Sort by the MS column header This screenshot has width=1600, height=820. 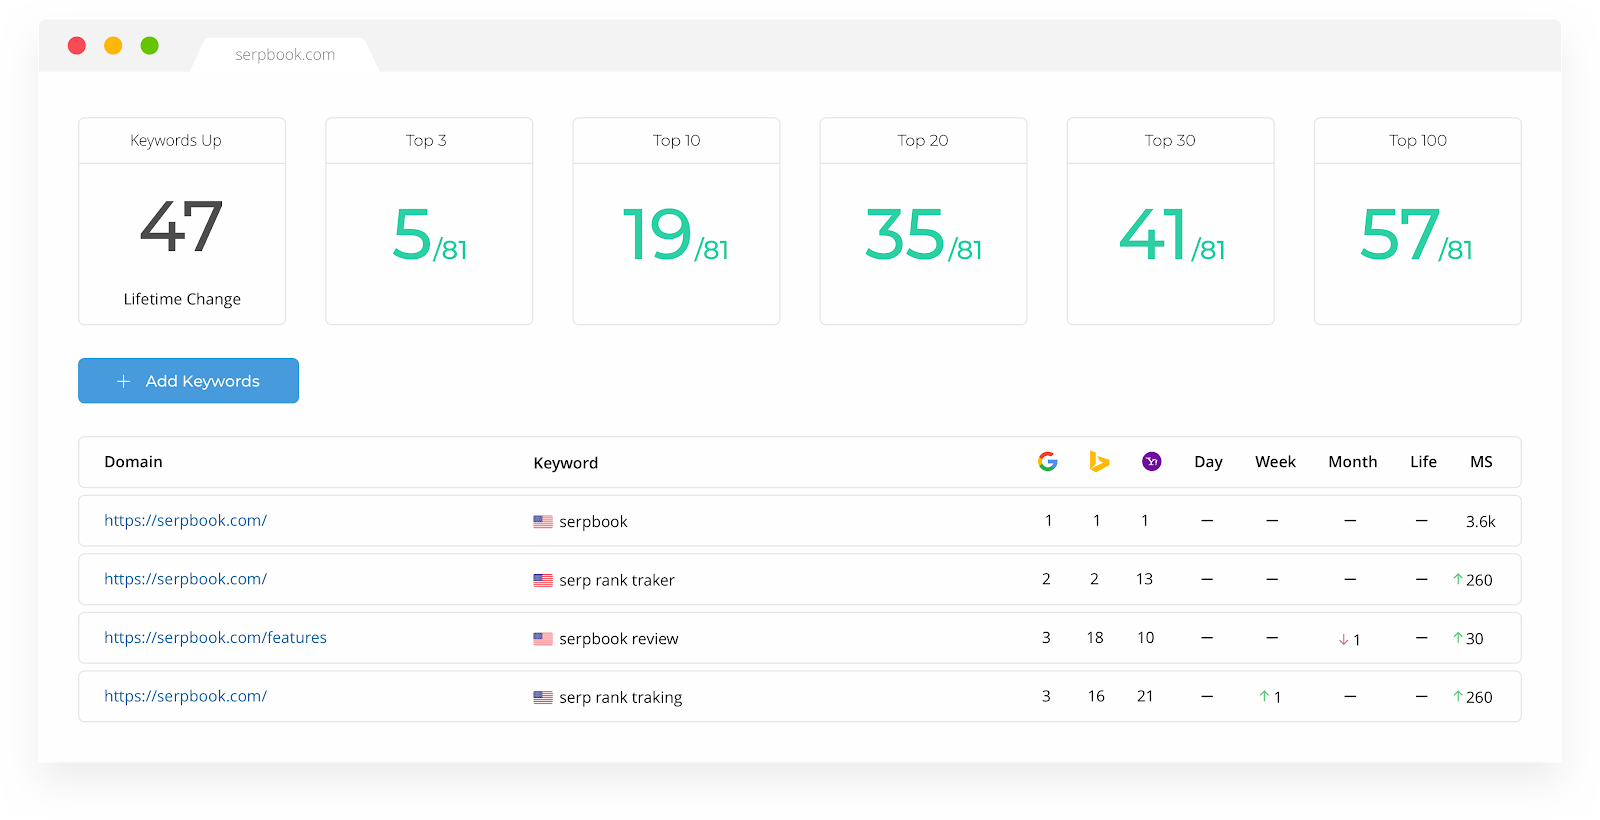(x=1481, y=462)
